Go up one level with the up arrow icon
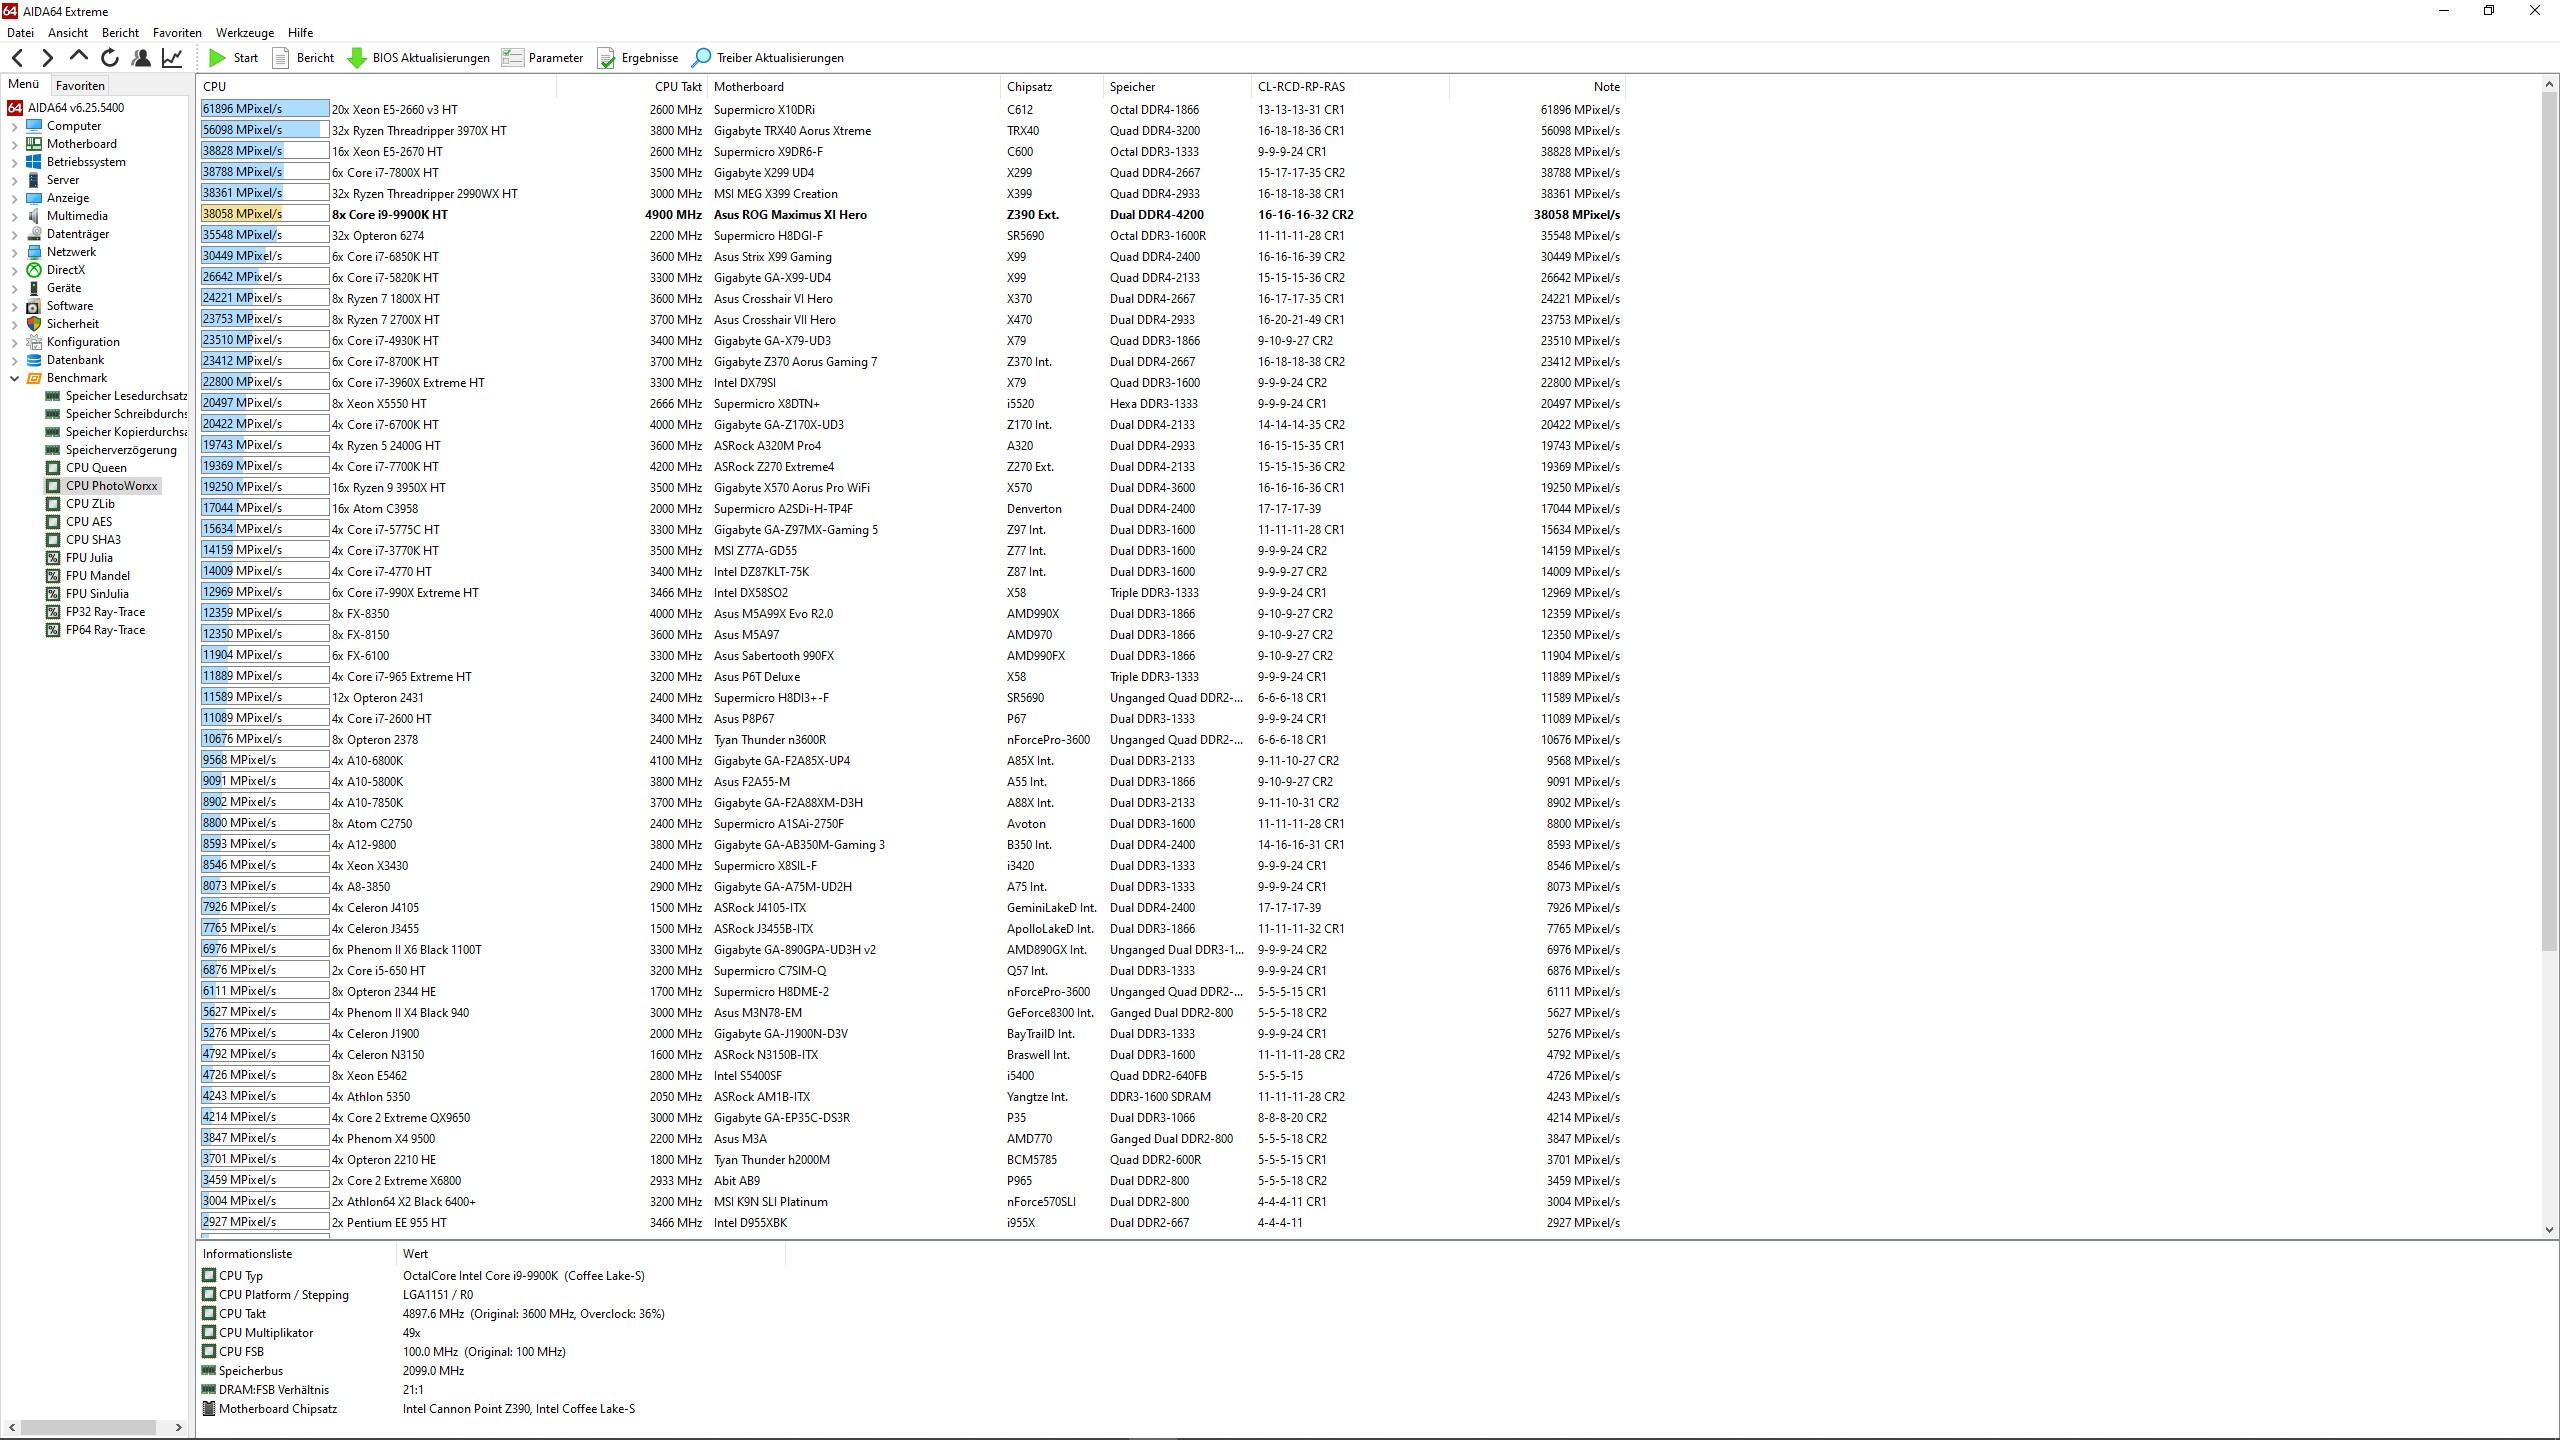 [79, 58]
